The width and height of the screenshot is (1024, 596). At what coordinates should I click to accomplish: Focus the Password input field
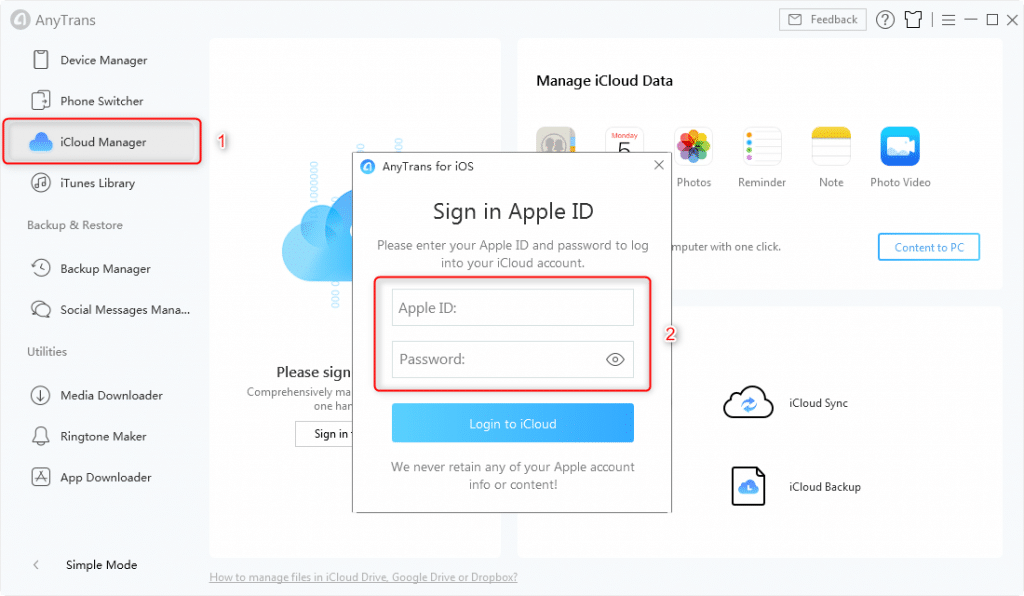(x=513, y=359)
